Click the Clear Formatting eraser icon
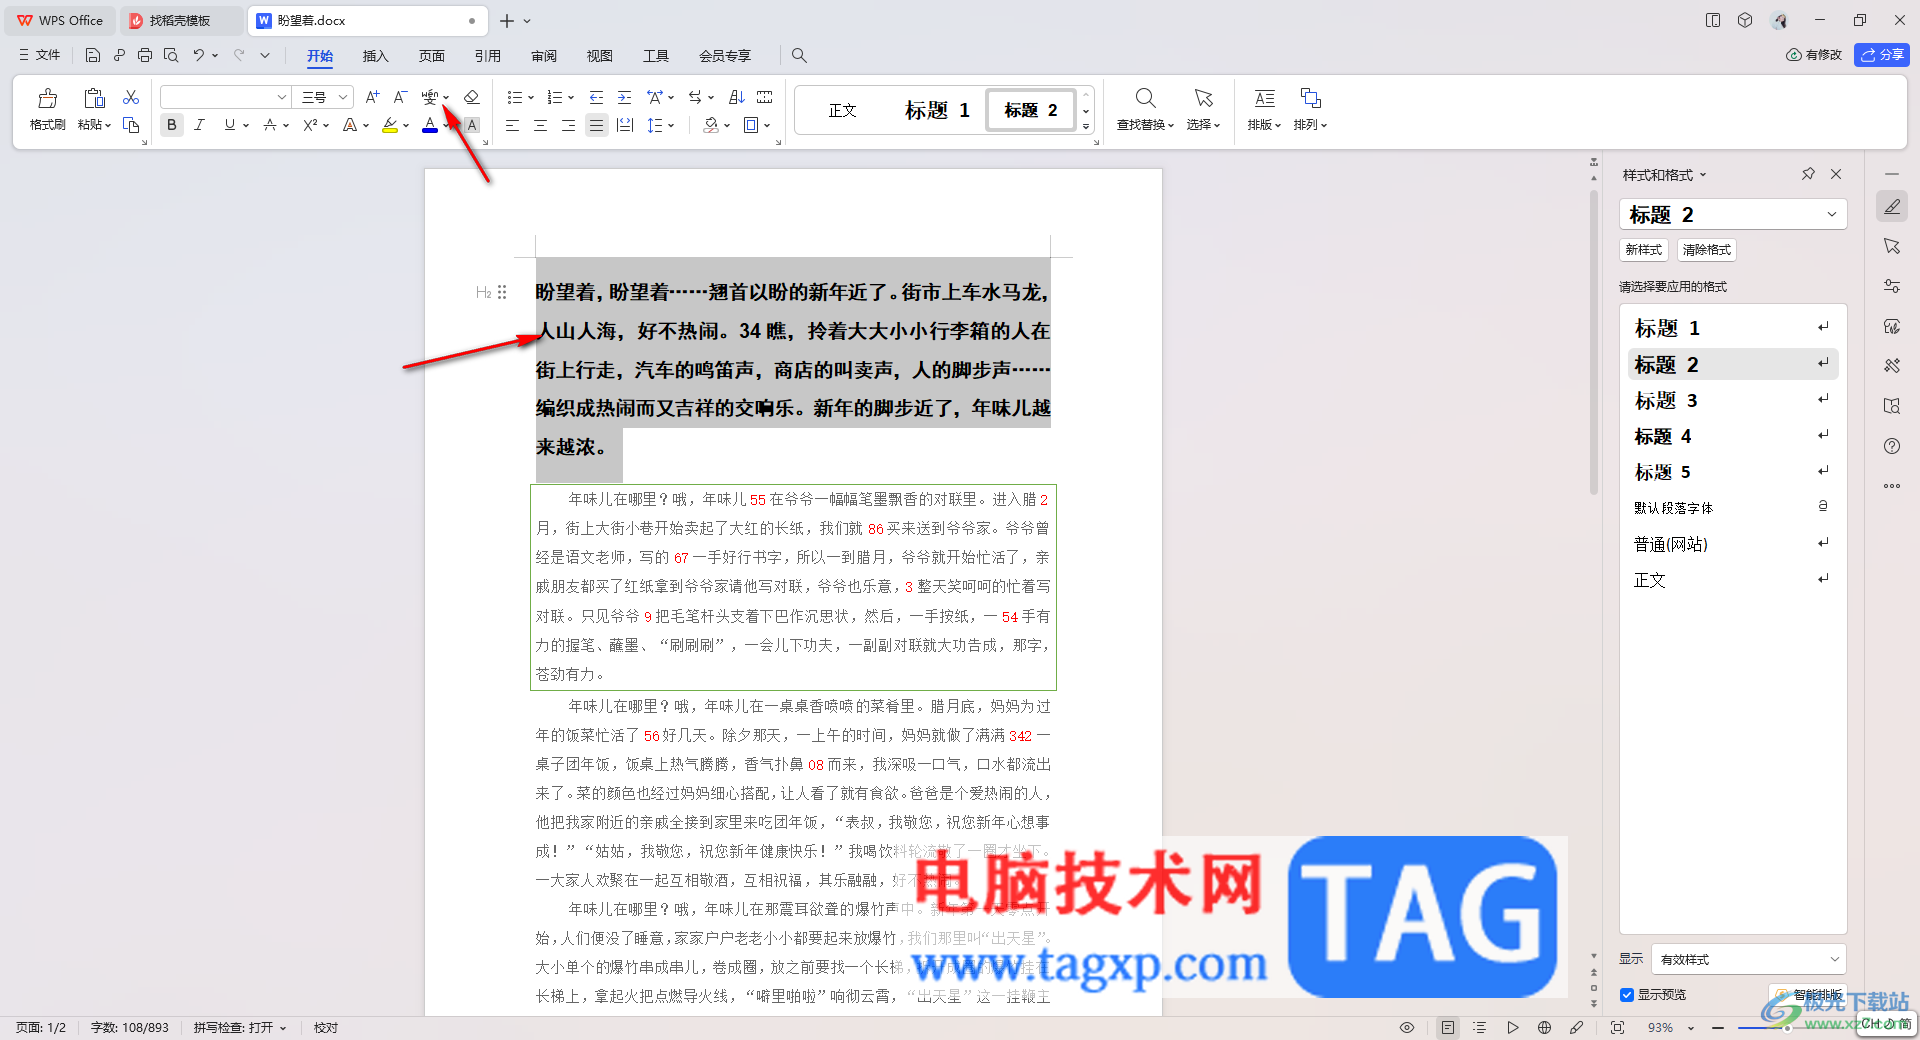This screenshot has width=1920, height=1040. pos(472,97)
